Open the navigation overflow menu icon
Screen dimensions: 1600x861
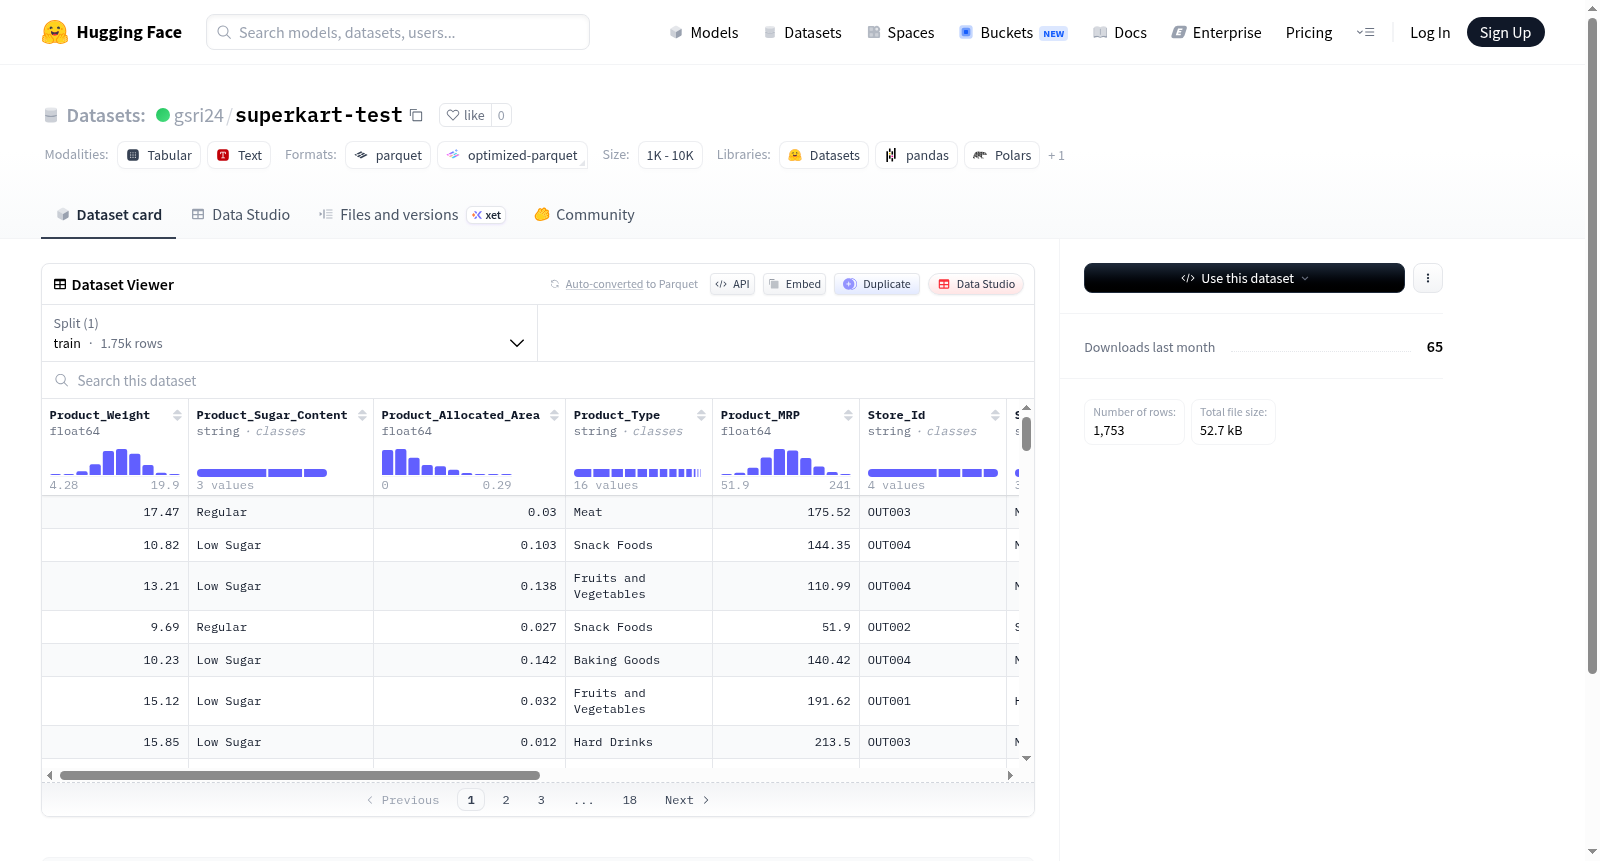(1365, 32)
